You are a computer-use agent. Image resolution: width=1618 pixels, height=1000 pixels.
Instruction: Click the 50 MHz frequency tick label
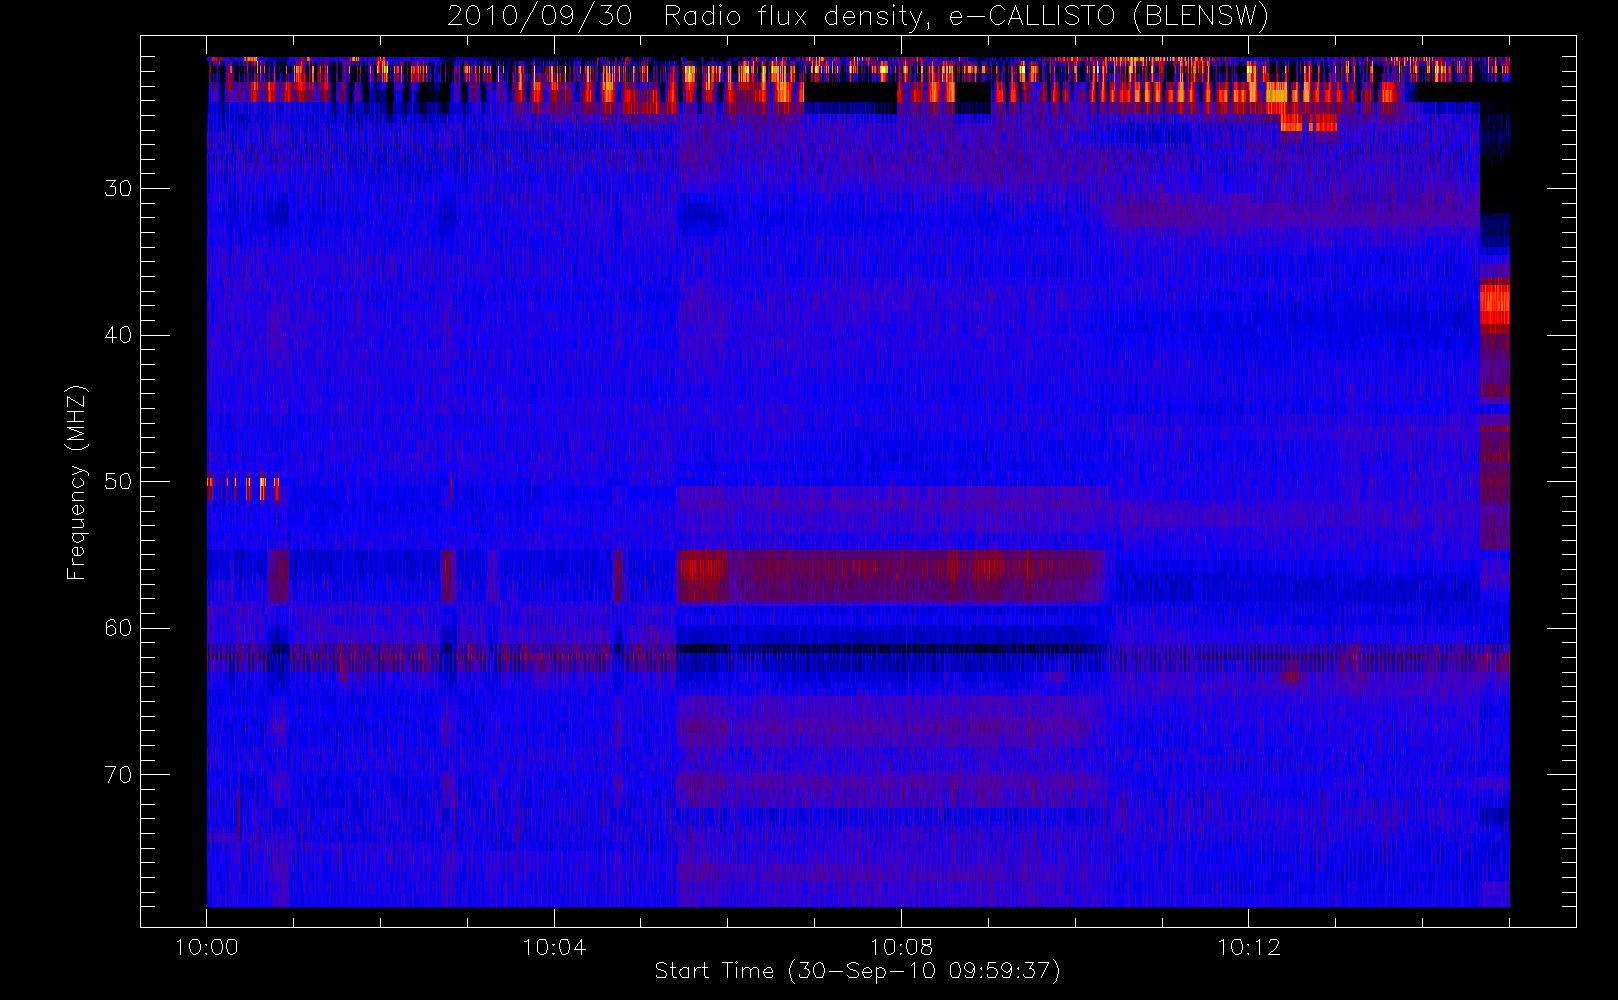pyautogui.click(x=118, y=481)
